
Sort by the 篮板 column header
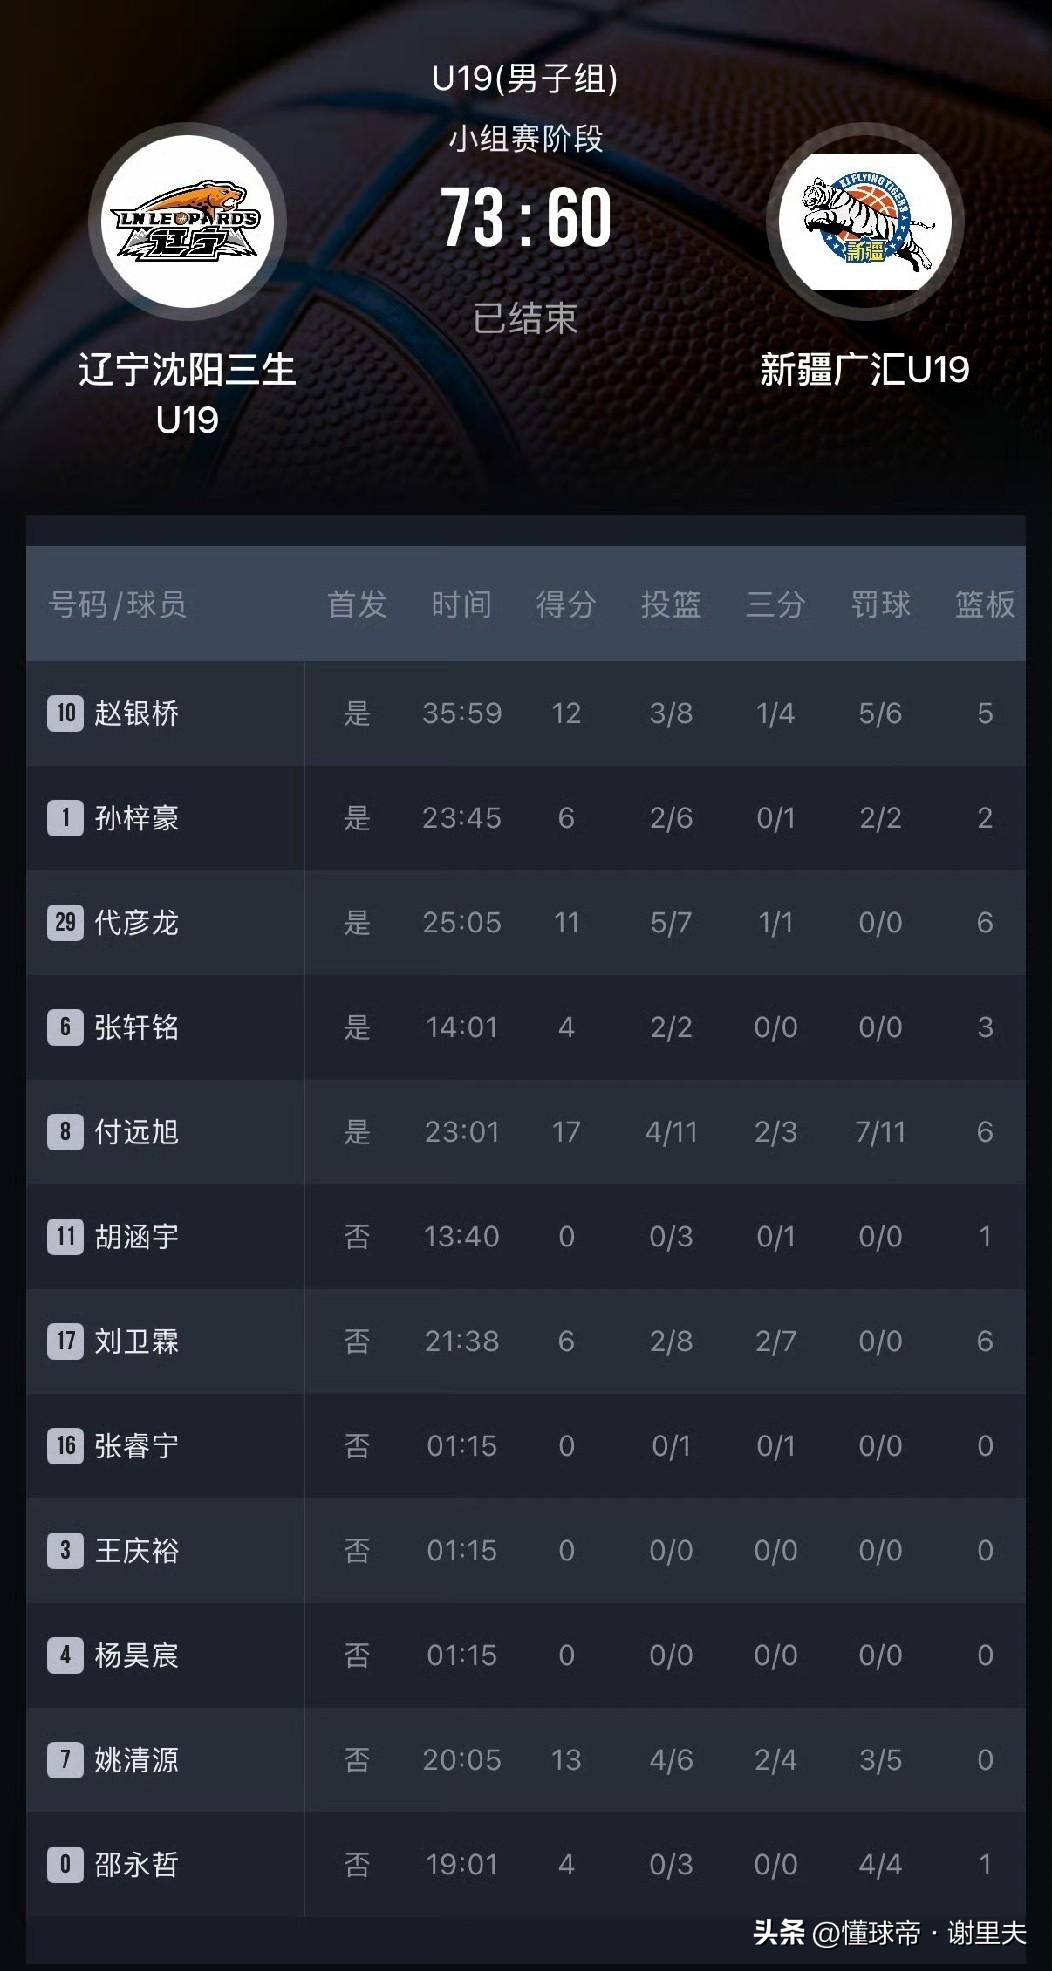click(985, 604)
